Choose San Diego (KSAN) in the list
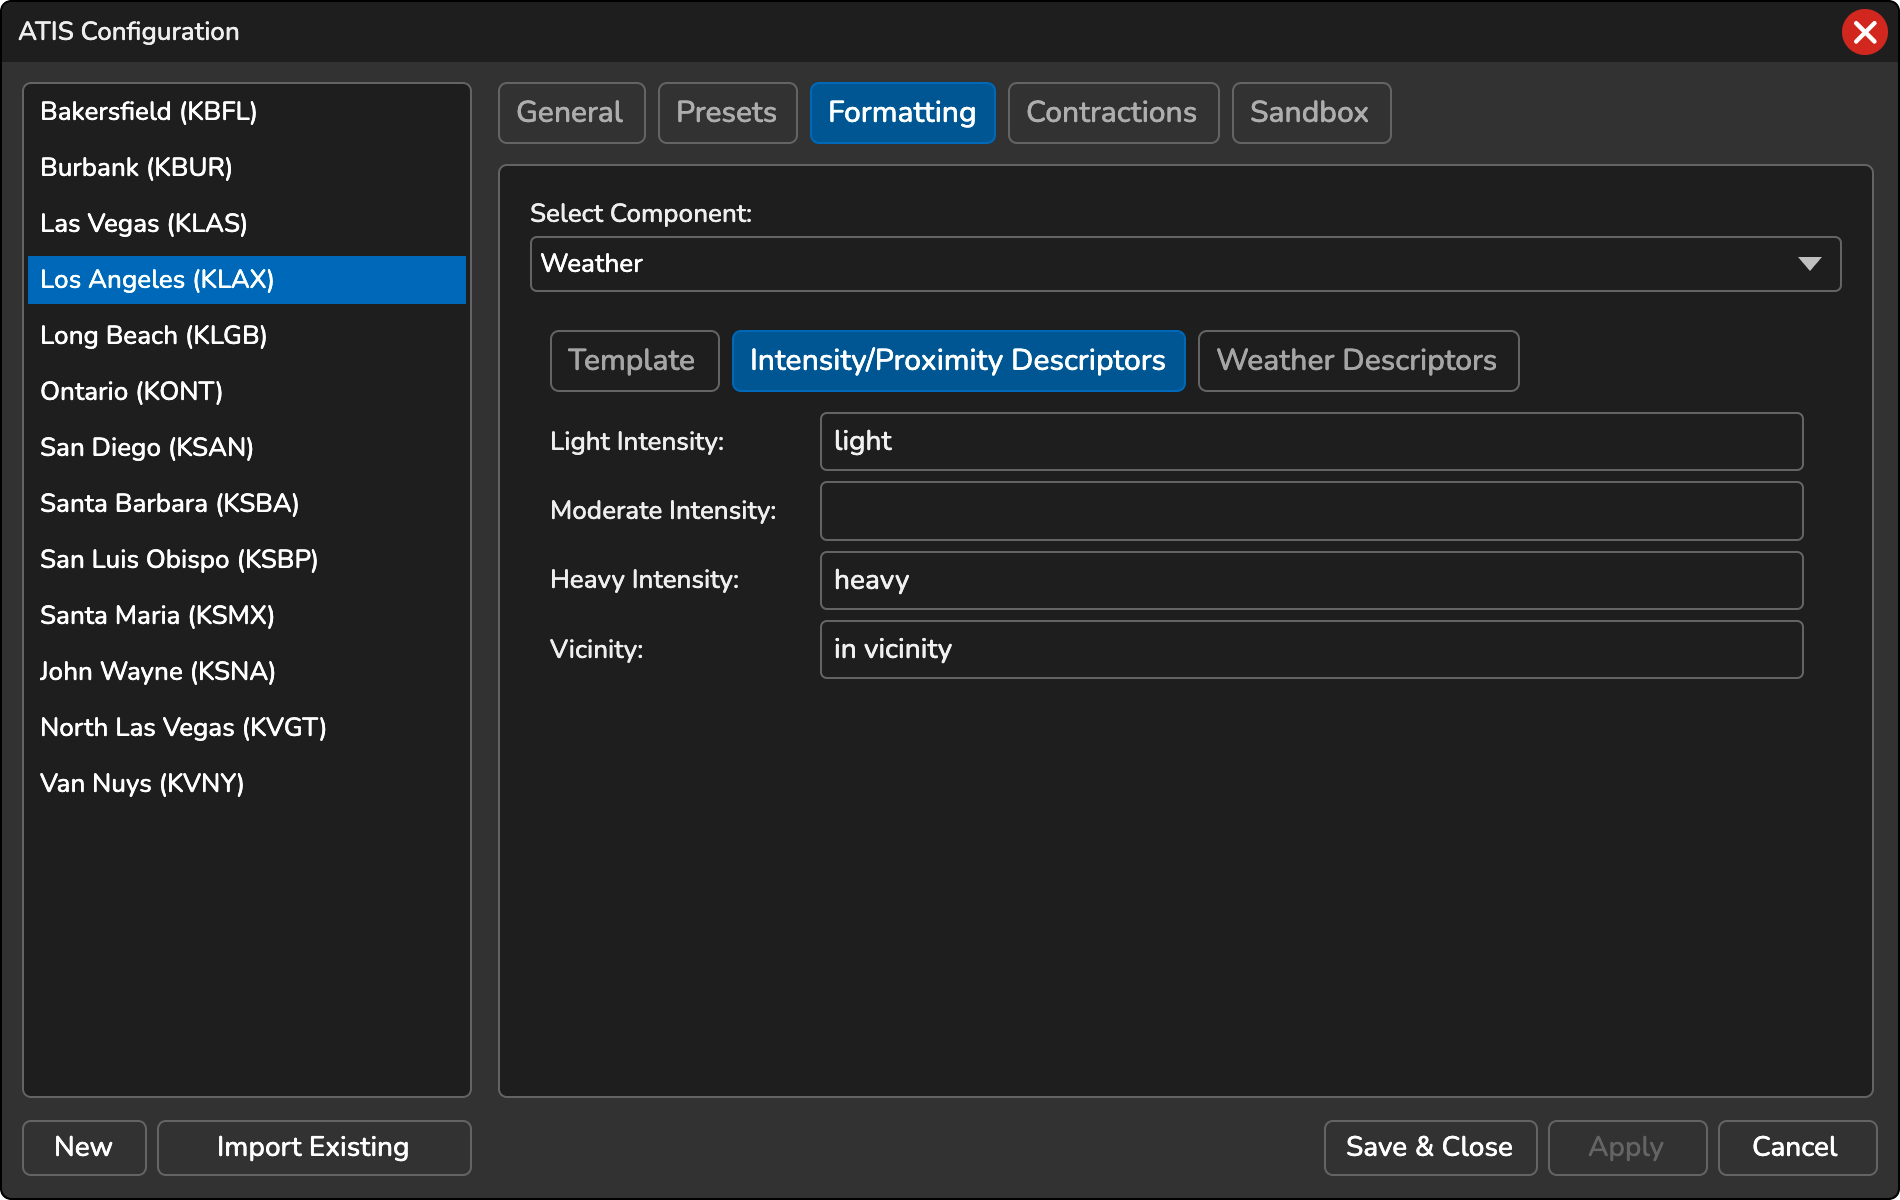This screenshot has width=1900, height=1200. coord(146,447)
